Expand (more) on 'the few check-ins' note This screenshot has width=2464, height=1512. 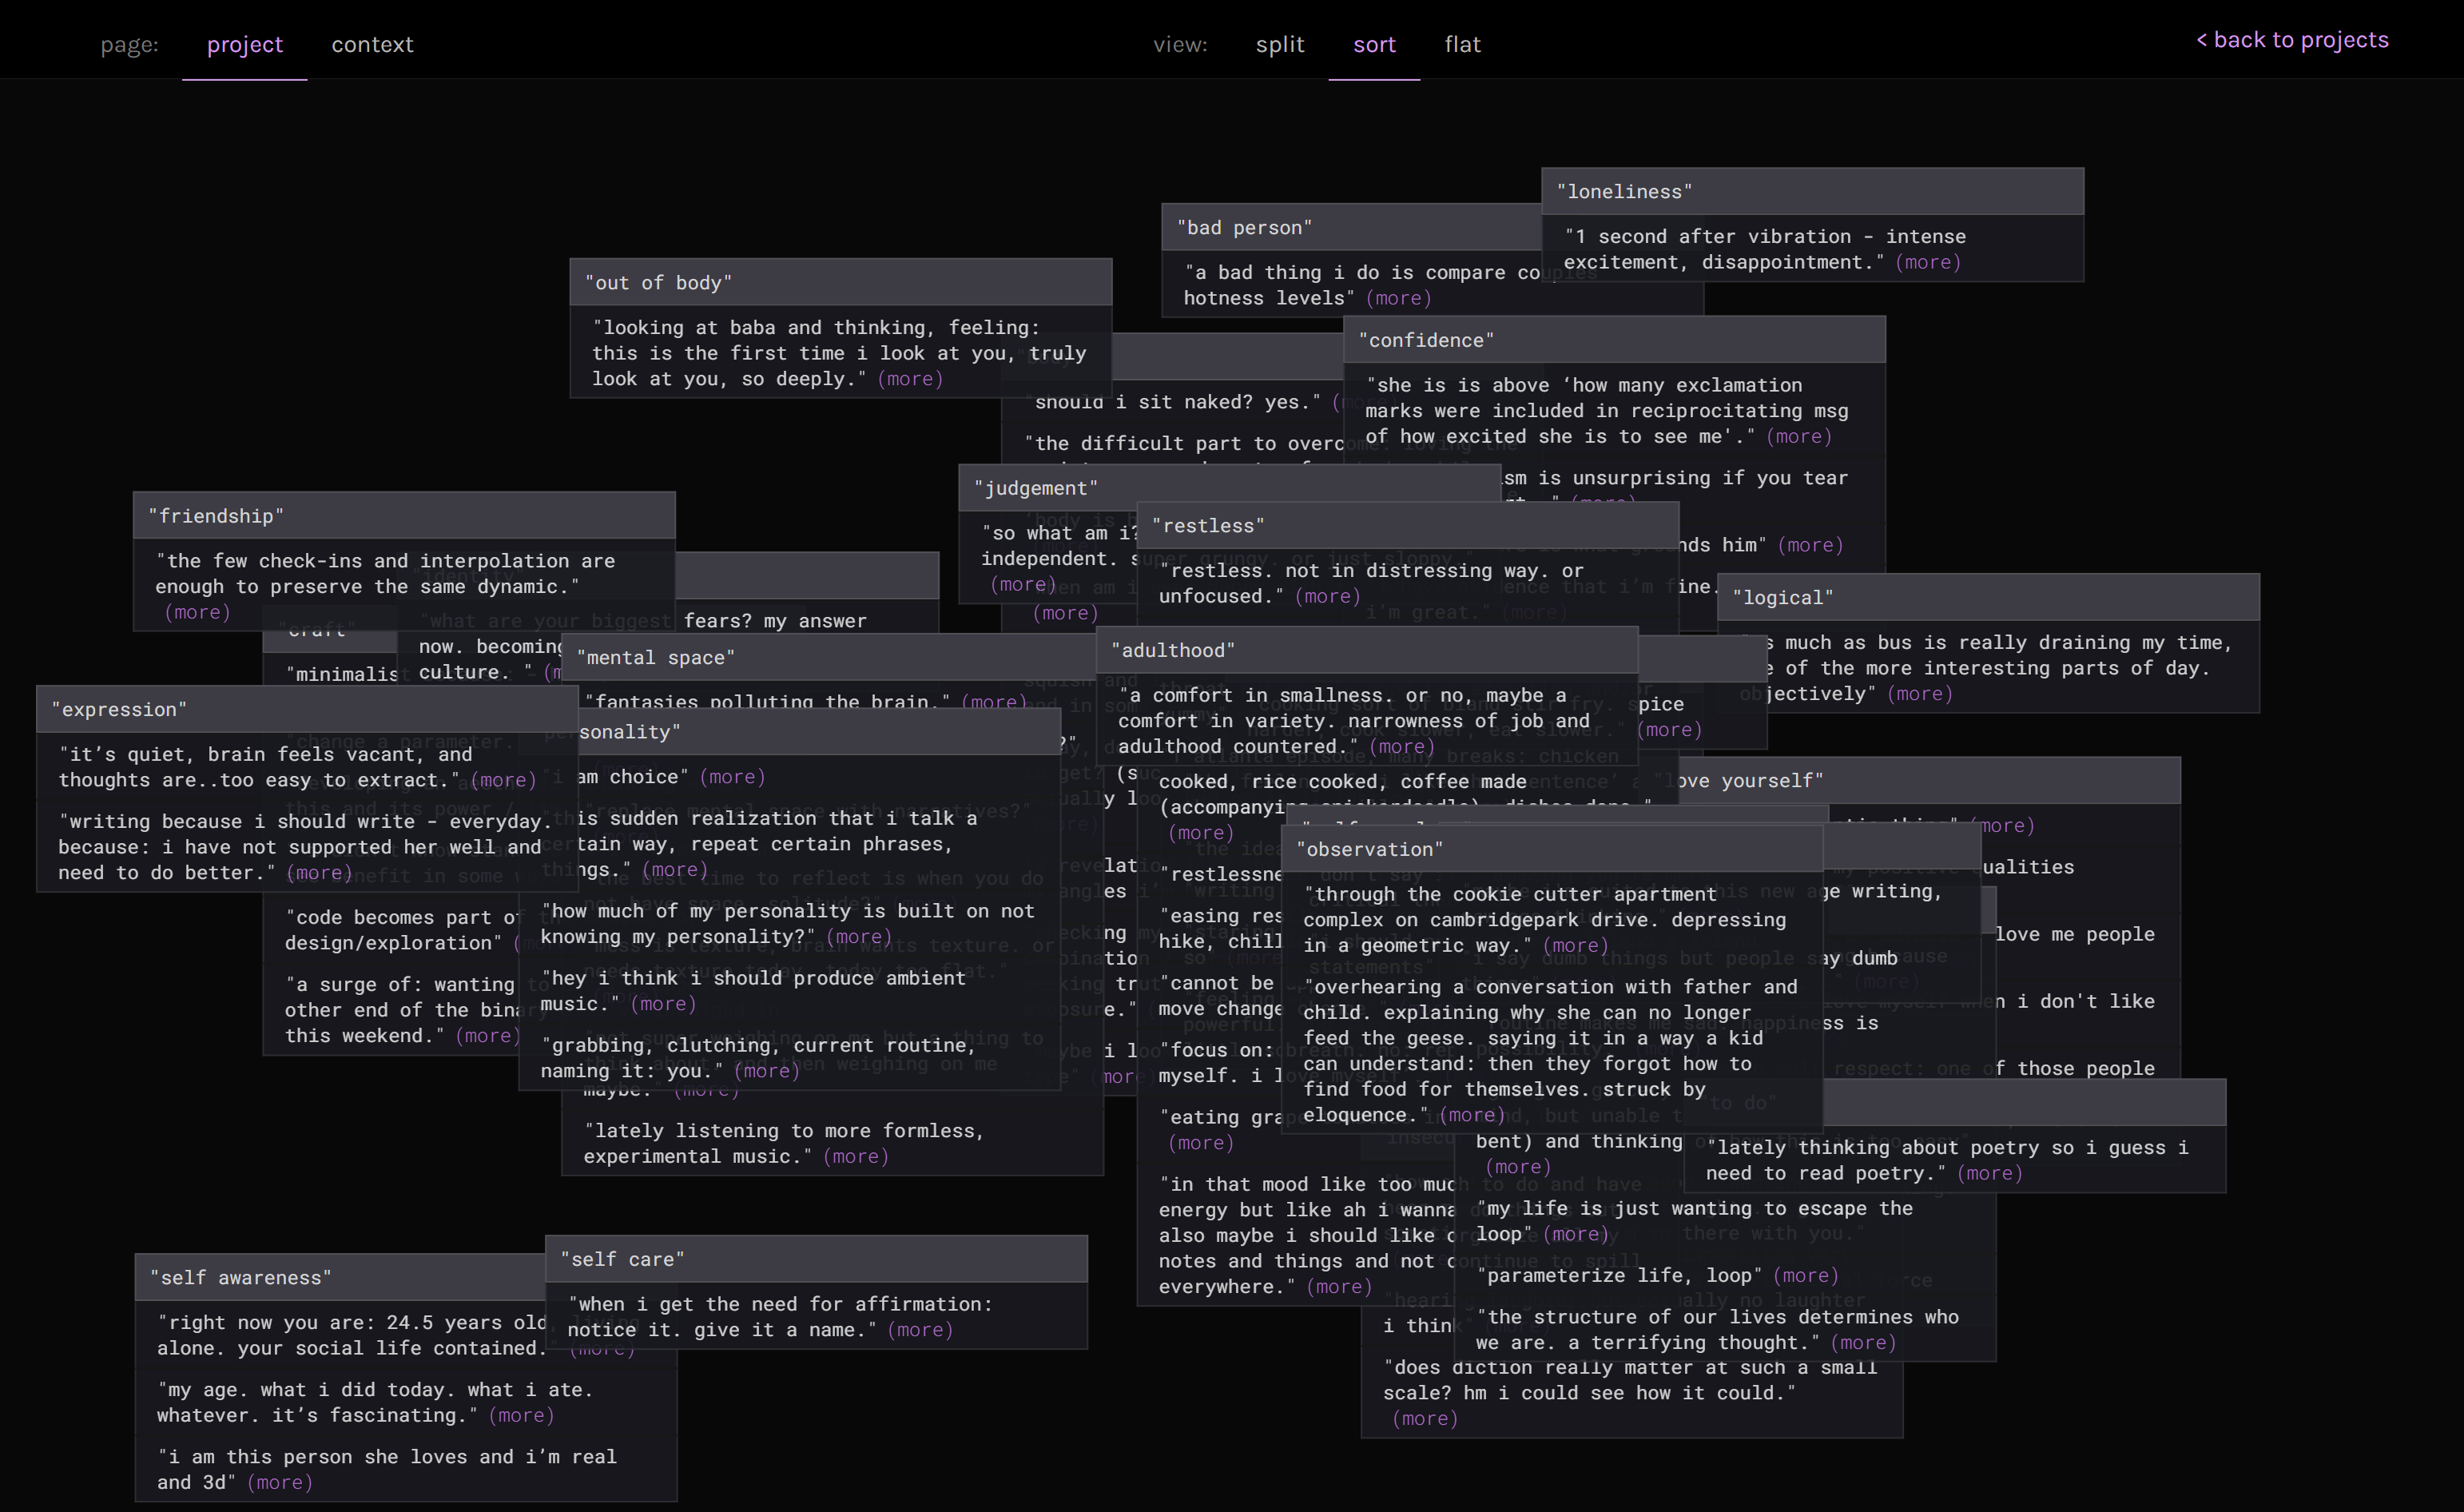(x=197, y=612)
